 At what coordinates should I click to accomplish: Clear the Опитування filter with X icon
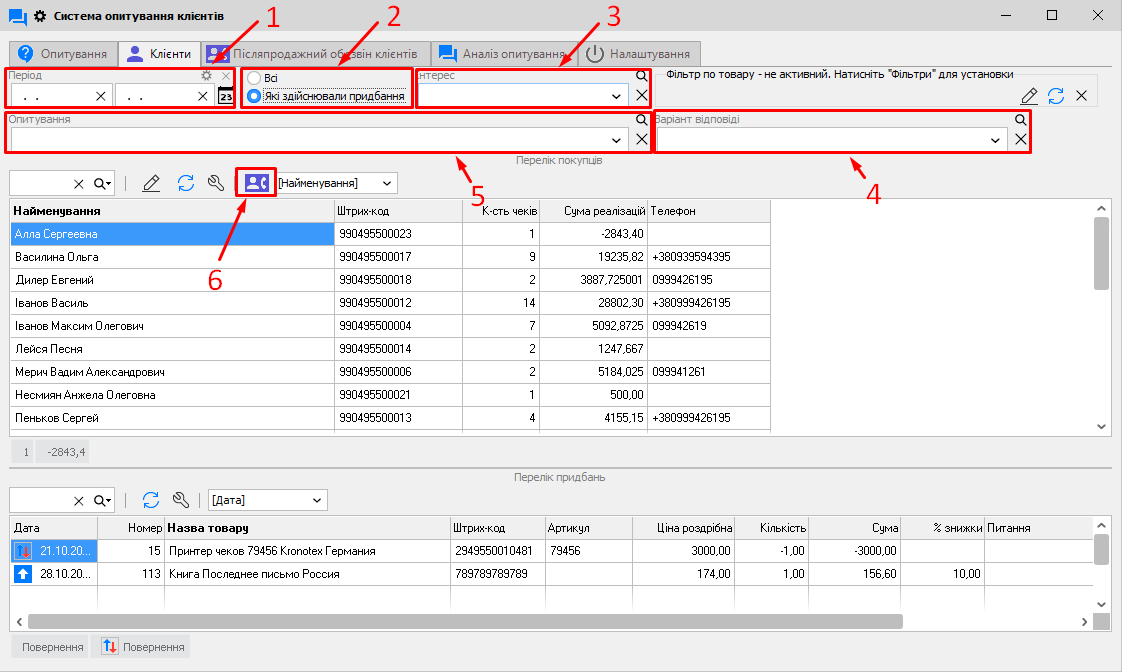pyautogui.click(x=642, y=140)
